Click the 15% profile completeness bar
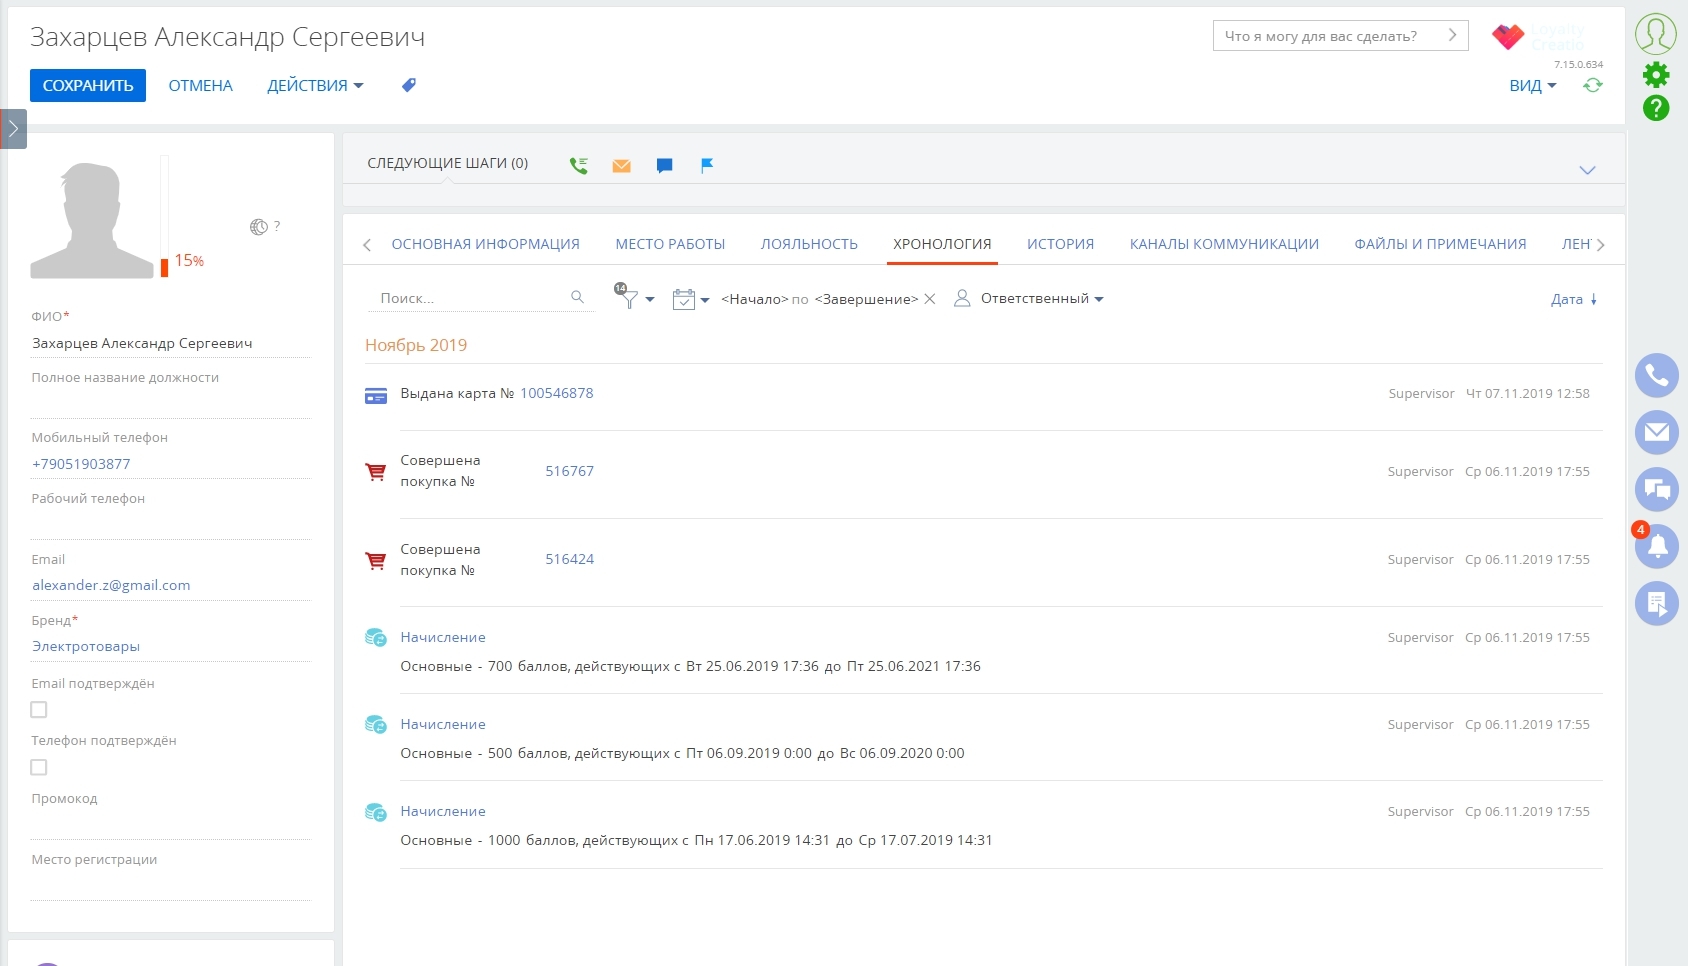The height and width of the screenshot is (966, 1688). click(164, 216)
